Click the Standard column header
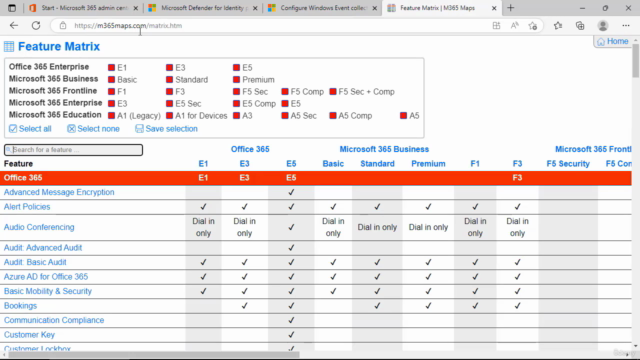Screen dimensions: 640x360 pyautogui.click(x=378, y=164)
